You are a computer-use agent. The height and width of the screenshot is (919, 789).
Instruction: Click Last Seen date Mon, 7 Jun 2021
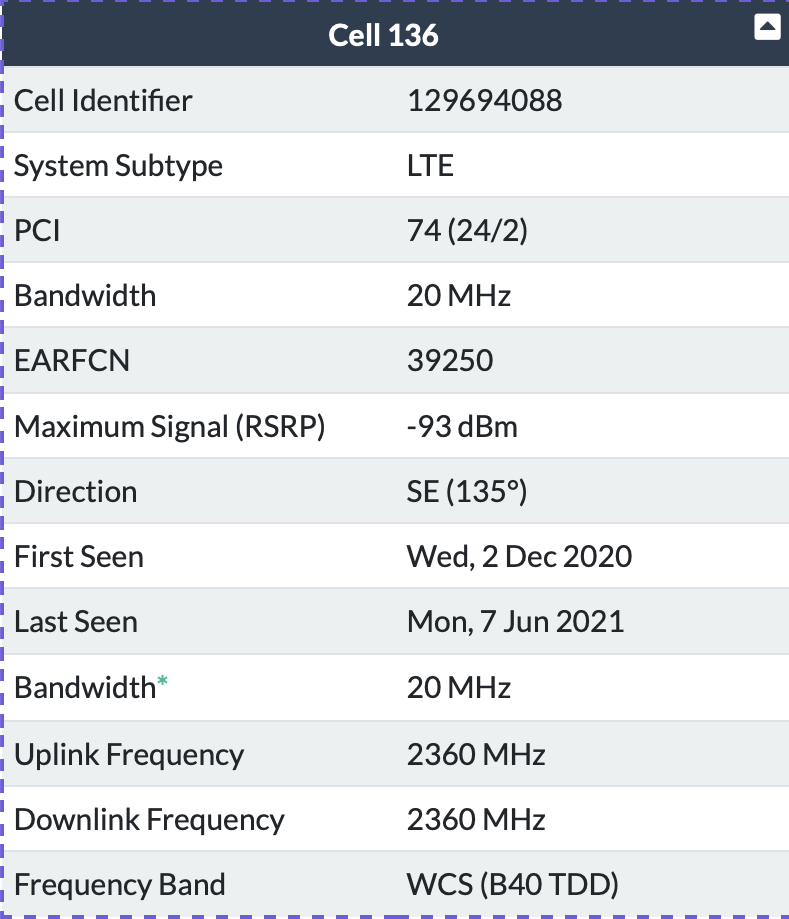(515, 621)
